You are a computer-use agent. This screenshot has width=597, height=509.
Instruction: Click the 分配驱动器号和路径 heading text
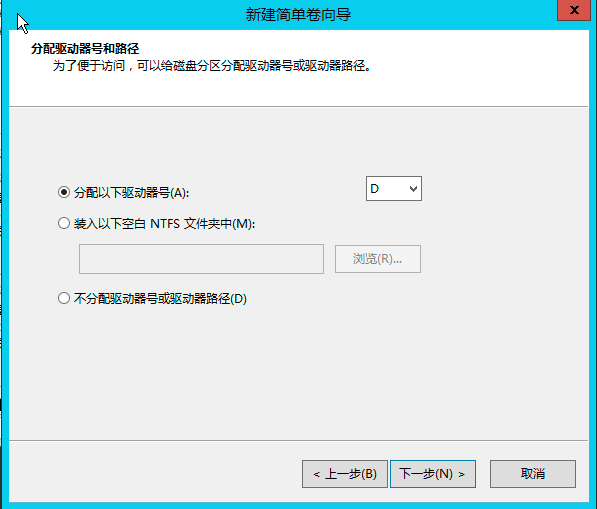pos(85,49)
